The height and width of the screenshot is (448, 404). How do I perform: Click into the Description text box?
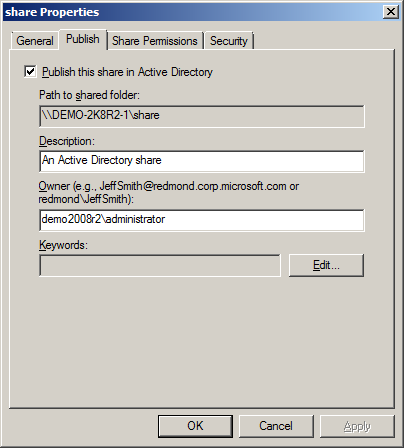point(202,161)
